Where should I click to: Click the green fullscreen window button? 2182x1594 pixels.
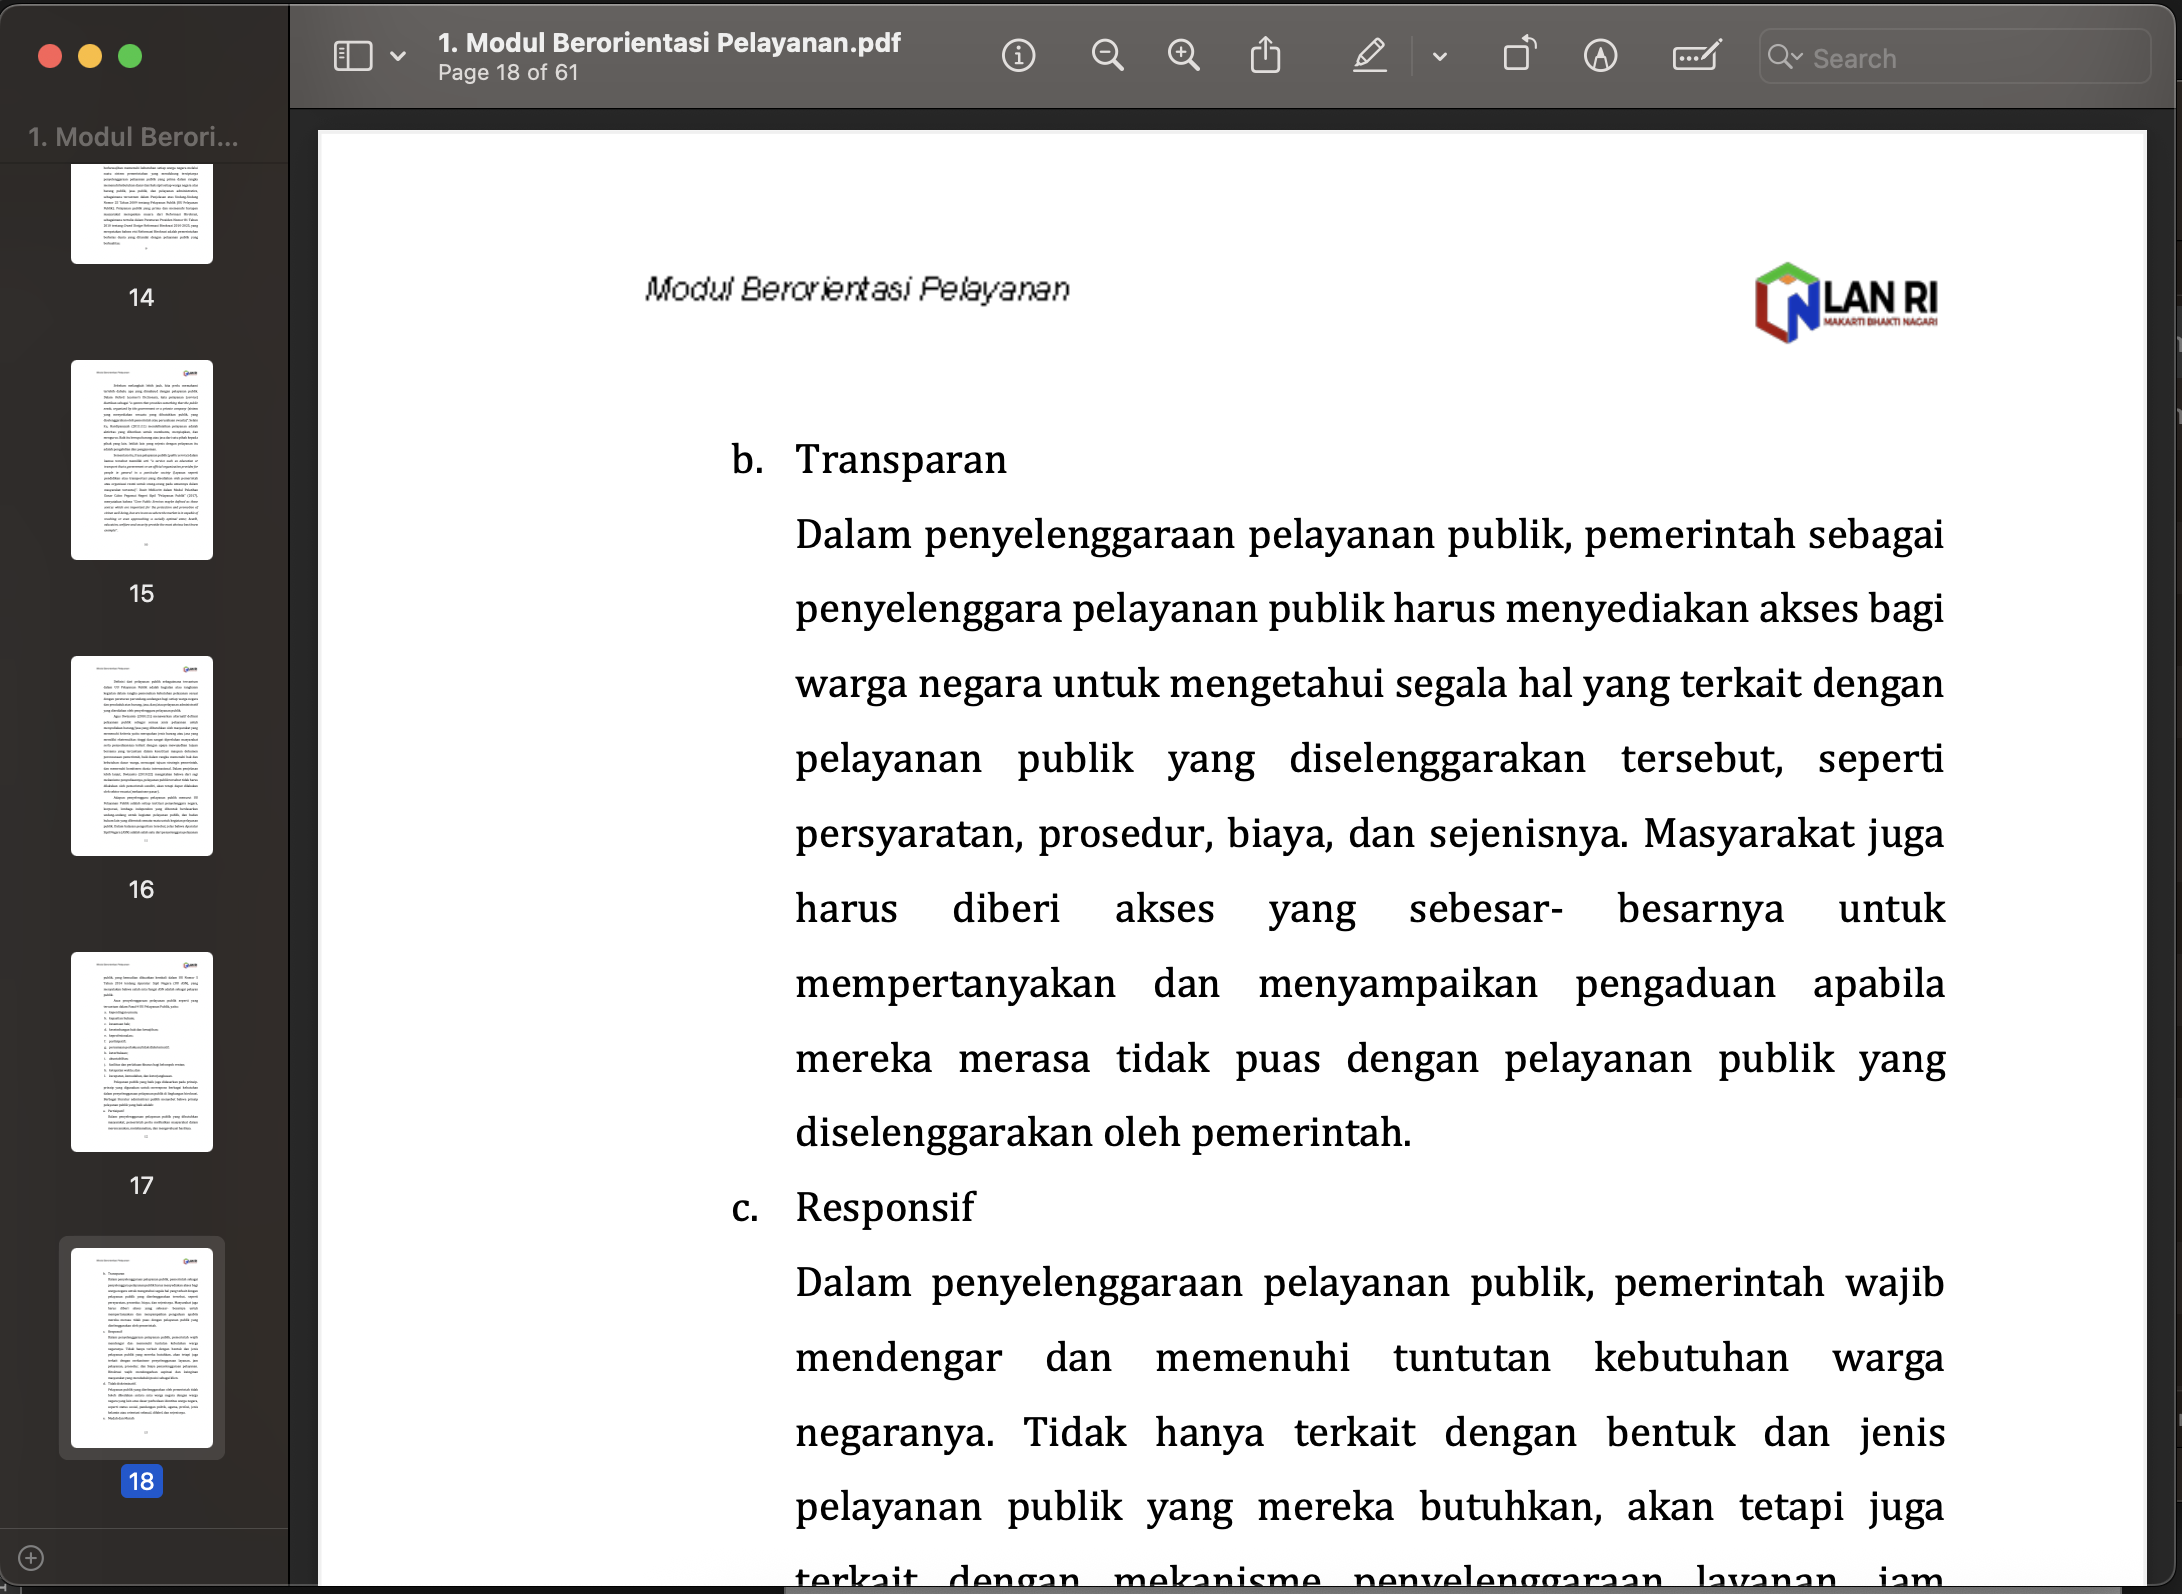[x=130, y=56]
